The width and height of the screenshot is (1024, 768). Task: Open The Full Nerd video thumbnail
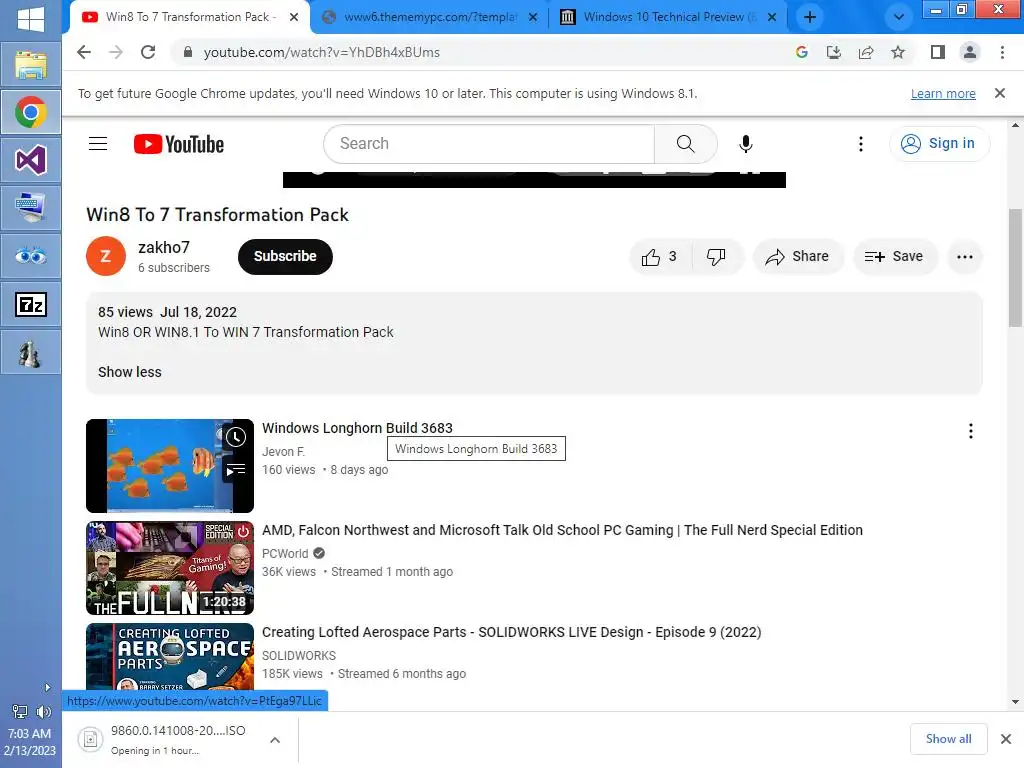click(x=170, y=568)
